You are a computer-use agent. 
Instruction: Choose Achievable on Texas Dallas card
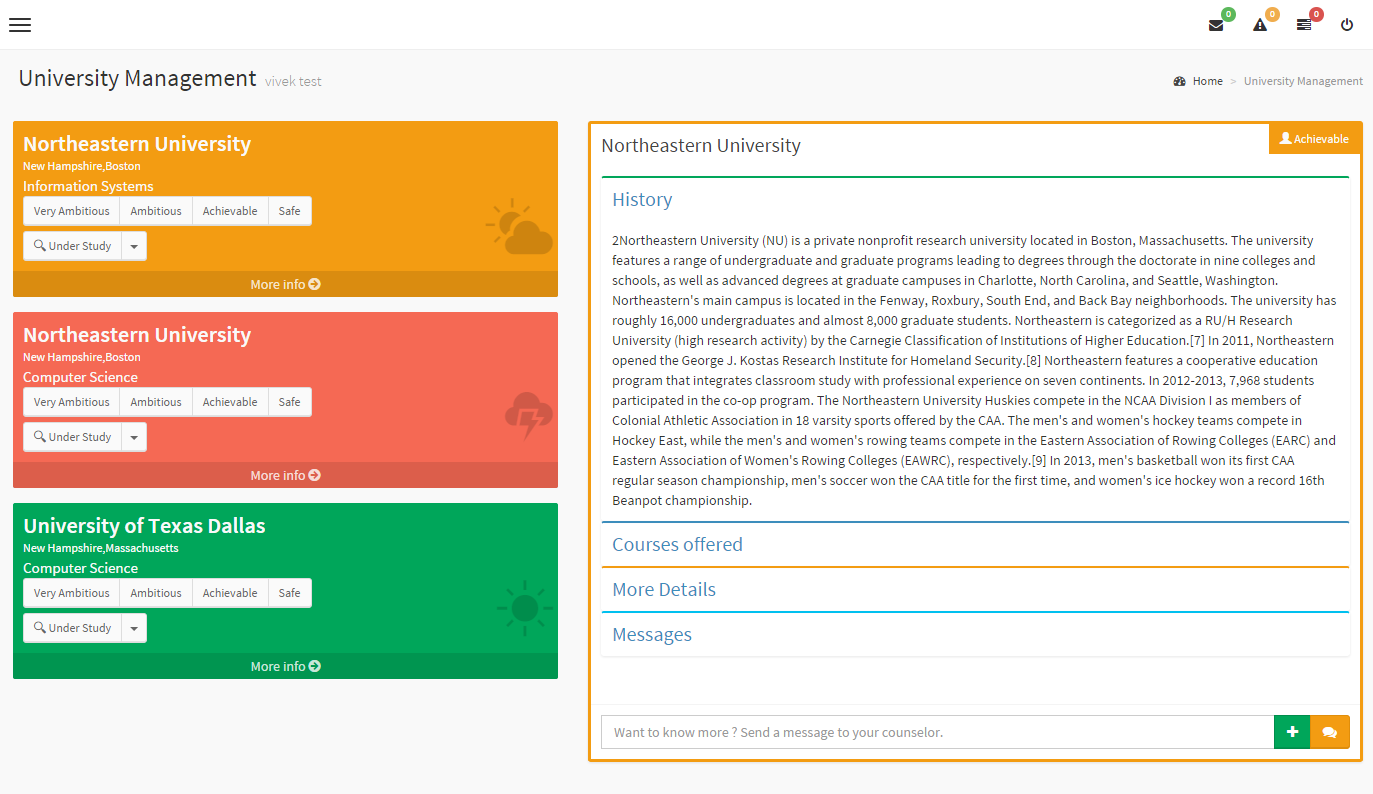coord(230,593)
